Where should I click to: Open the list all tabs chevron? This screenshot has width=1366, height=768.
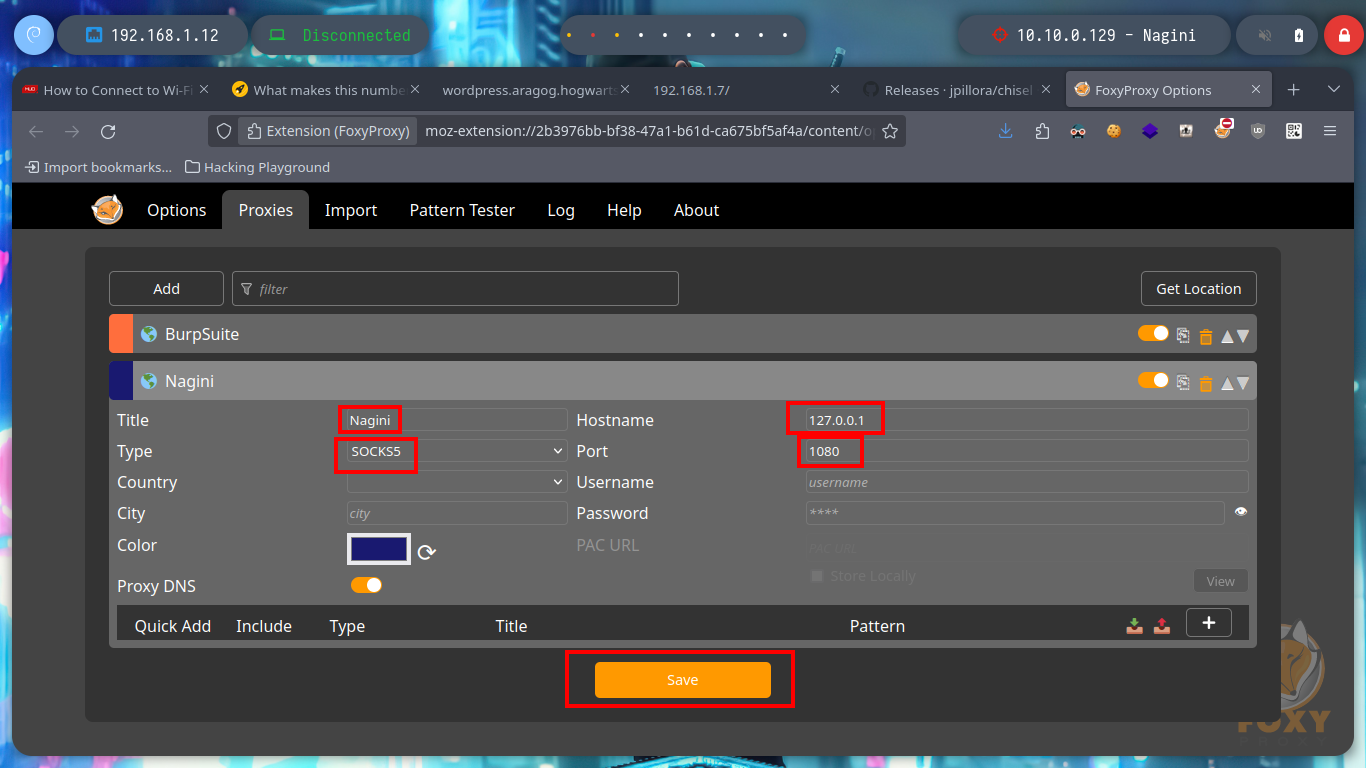1333,90
